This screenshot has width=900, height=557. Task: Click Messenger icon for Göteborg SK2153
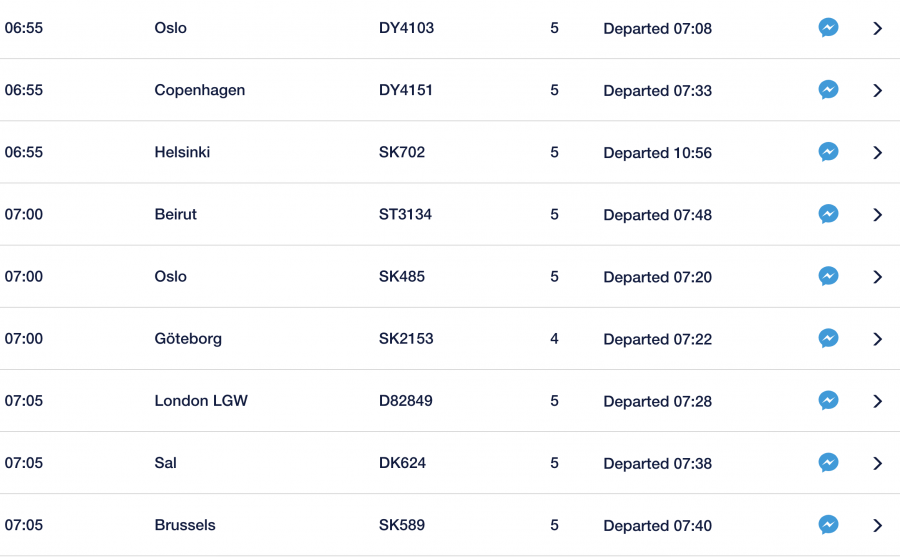[x=828, y=338]
